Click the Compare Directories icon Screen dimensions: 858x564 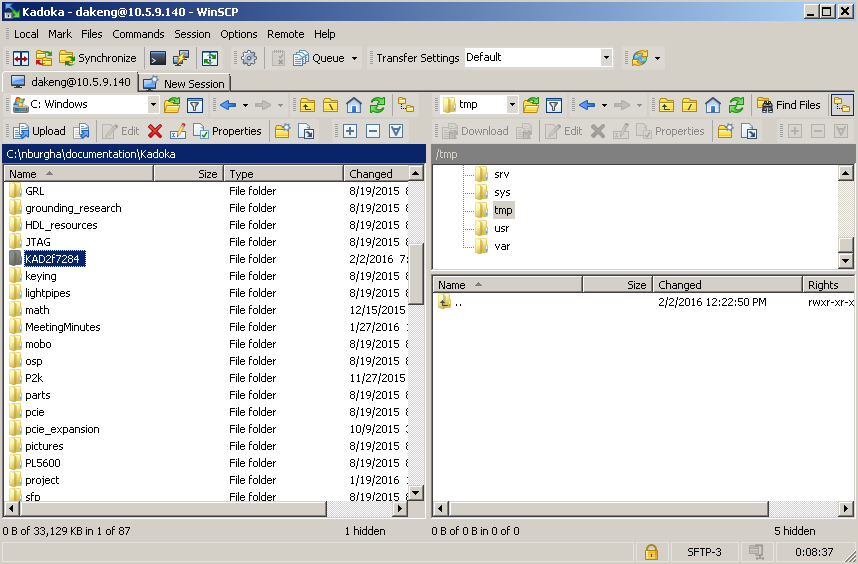click(x=21, y=58)
